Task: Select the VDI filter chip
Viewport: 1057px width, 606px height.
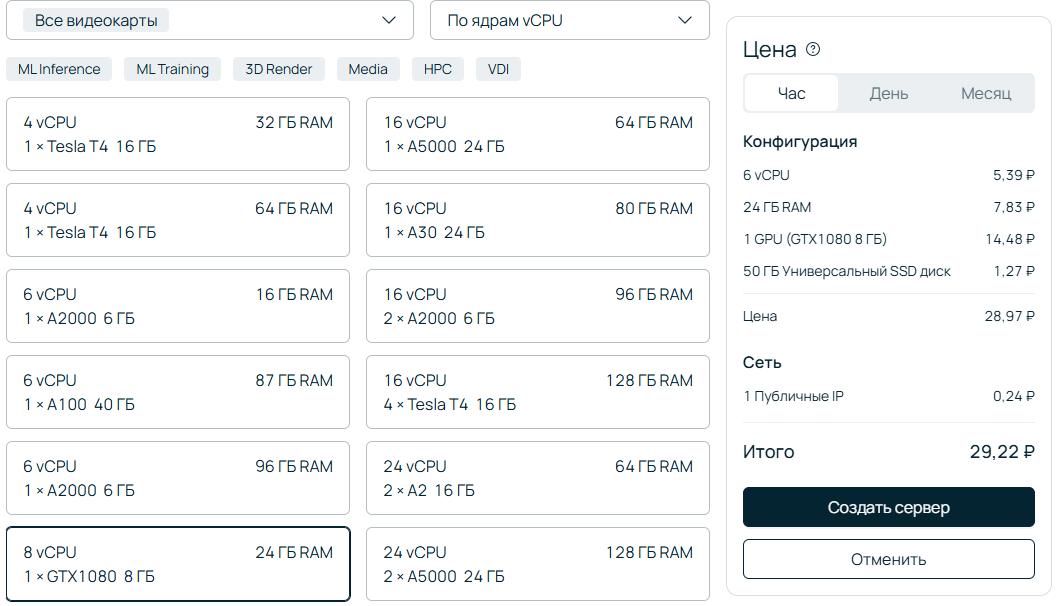Action: (x=498, y=69)
